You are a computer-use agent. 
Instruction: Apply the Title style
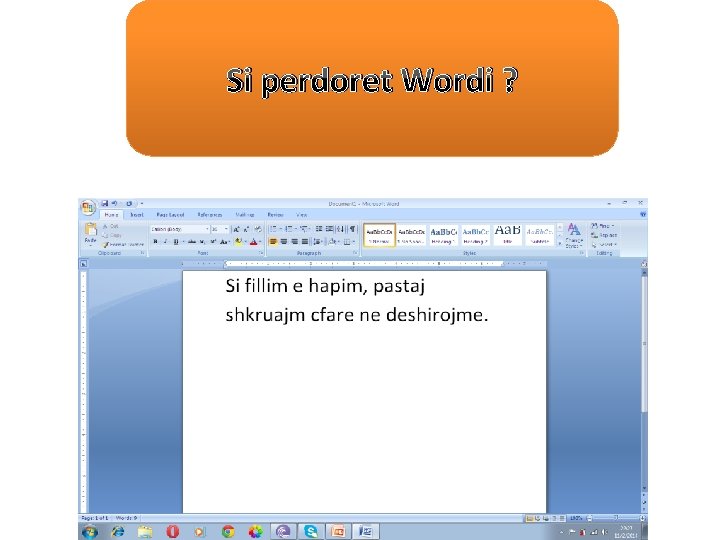tap(507, 235)
